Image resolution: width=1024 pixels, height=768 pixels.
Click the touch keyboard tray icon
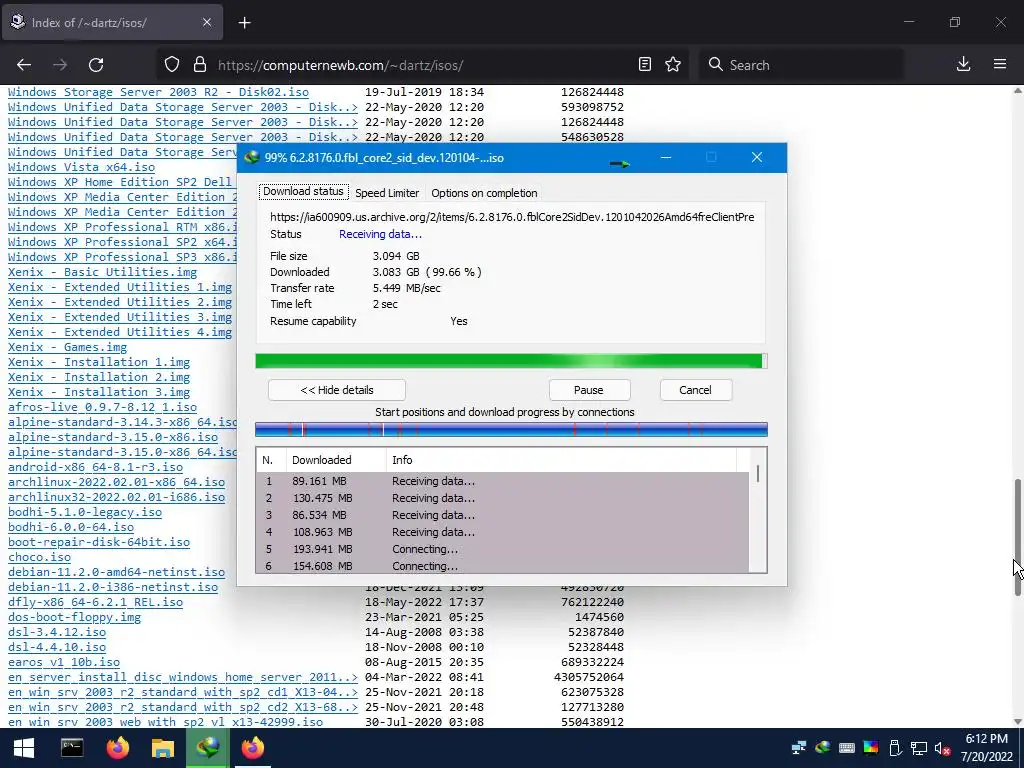(846, 748)
